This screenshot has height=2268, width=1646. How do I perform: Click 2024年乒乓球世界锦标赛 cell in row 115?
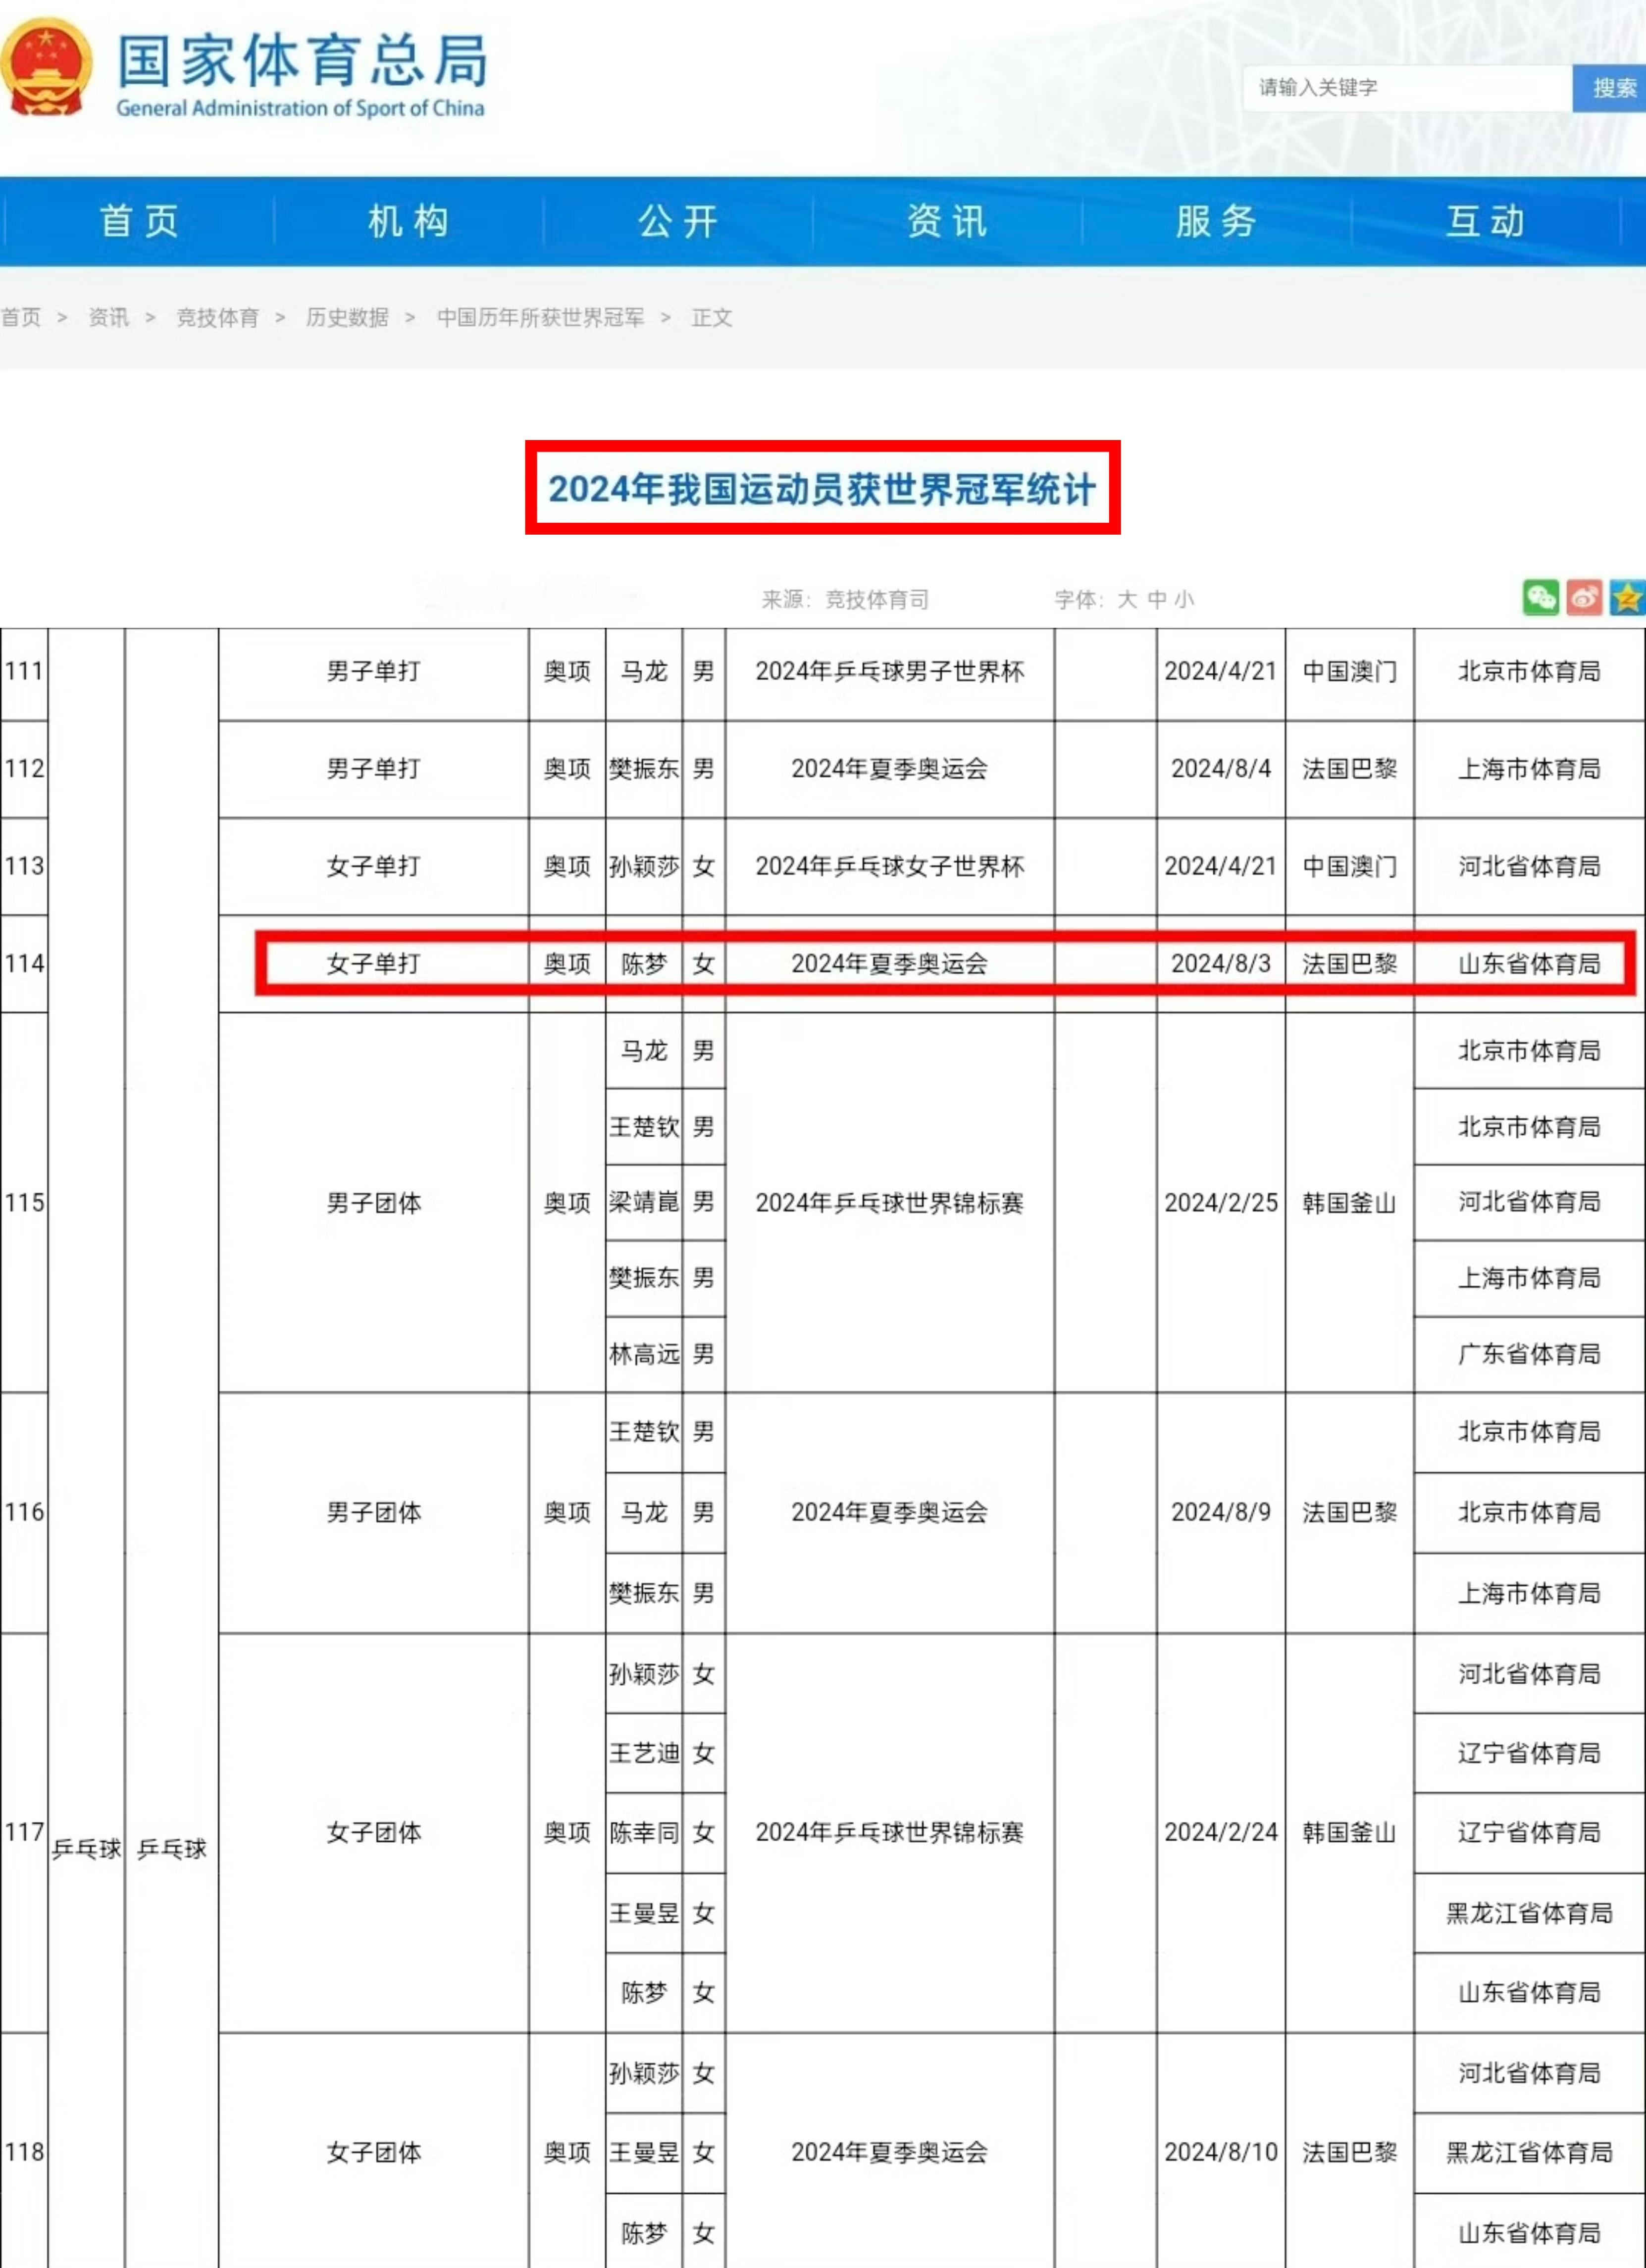pyautogui.click(x=890, y=1203)
